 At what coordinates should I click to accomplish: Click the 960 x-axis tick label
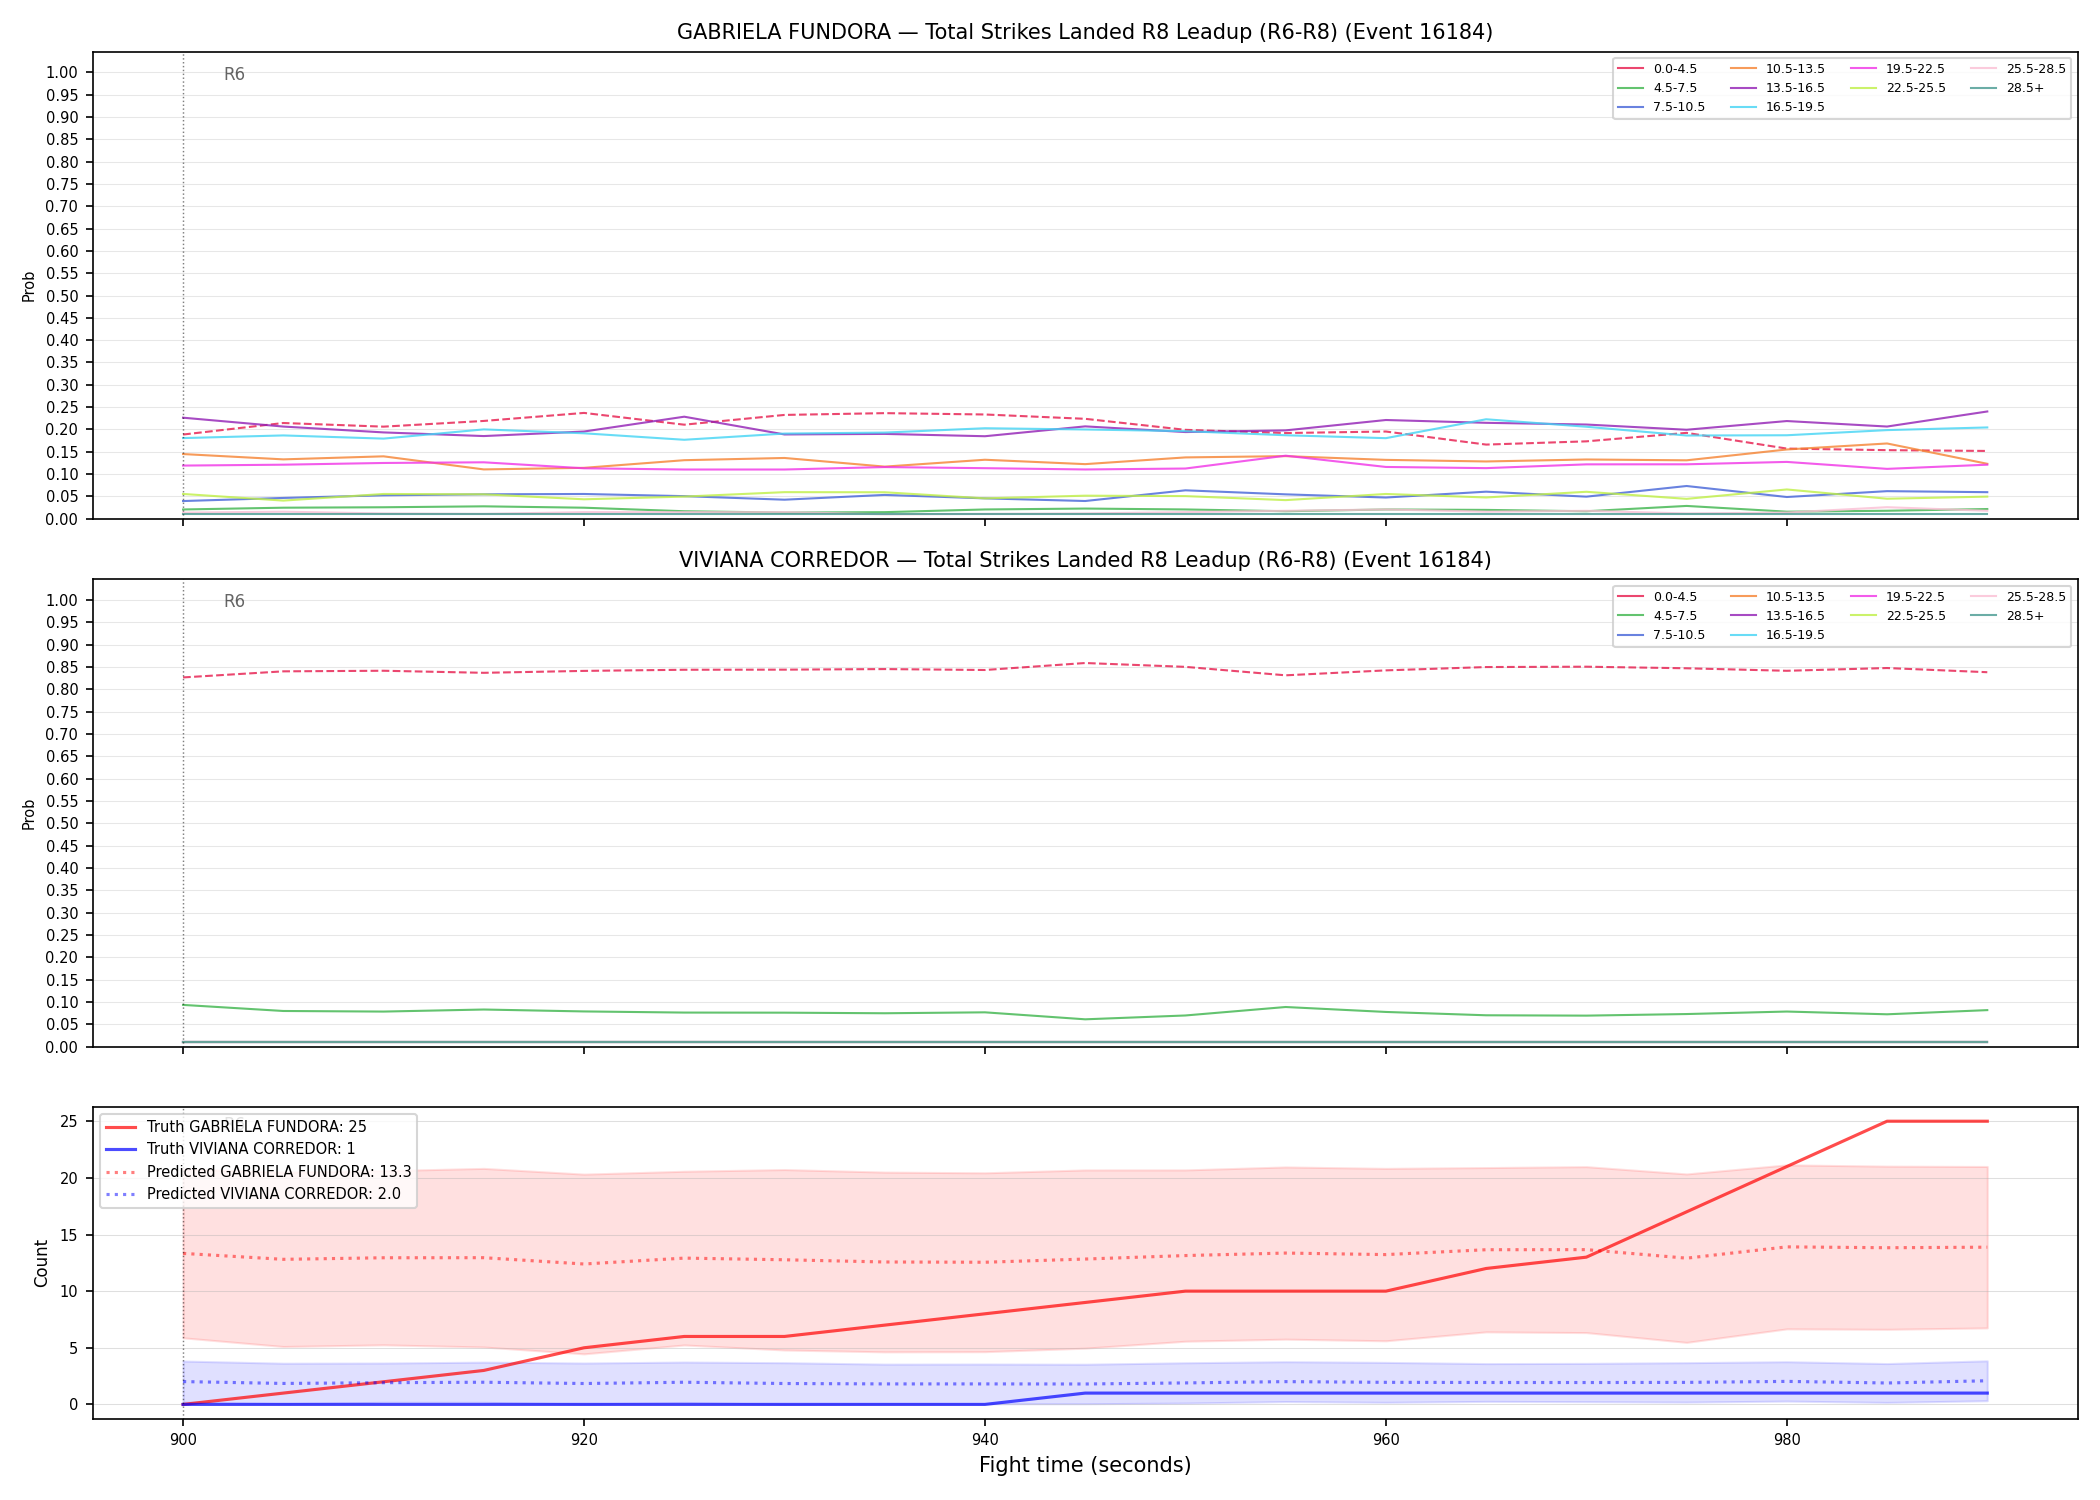[x=1386, y=1440]
